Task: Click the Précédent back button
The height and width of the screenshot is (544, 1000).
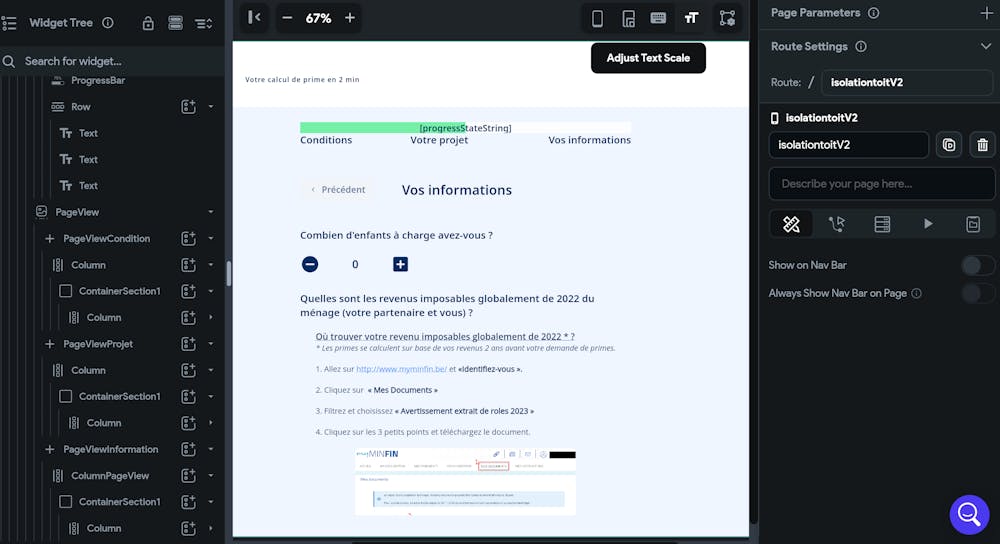Action: [338, 189]
